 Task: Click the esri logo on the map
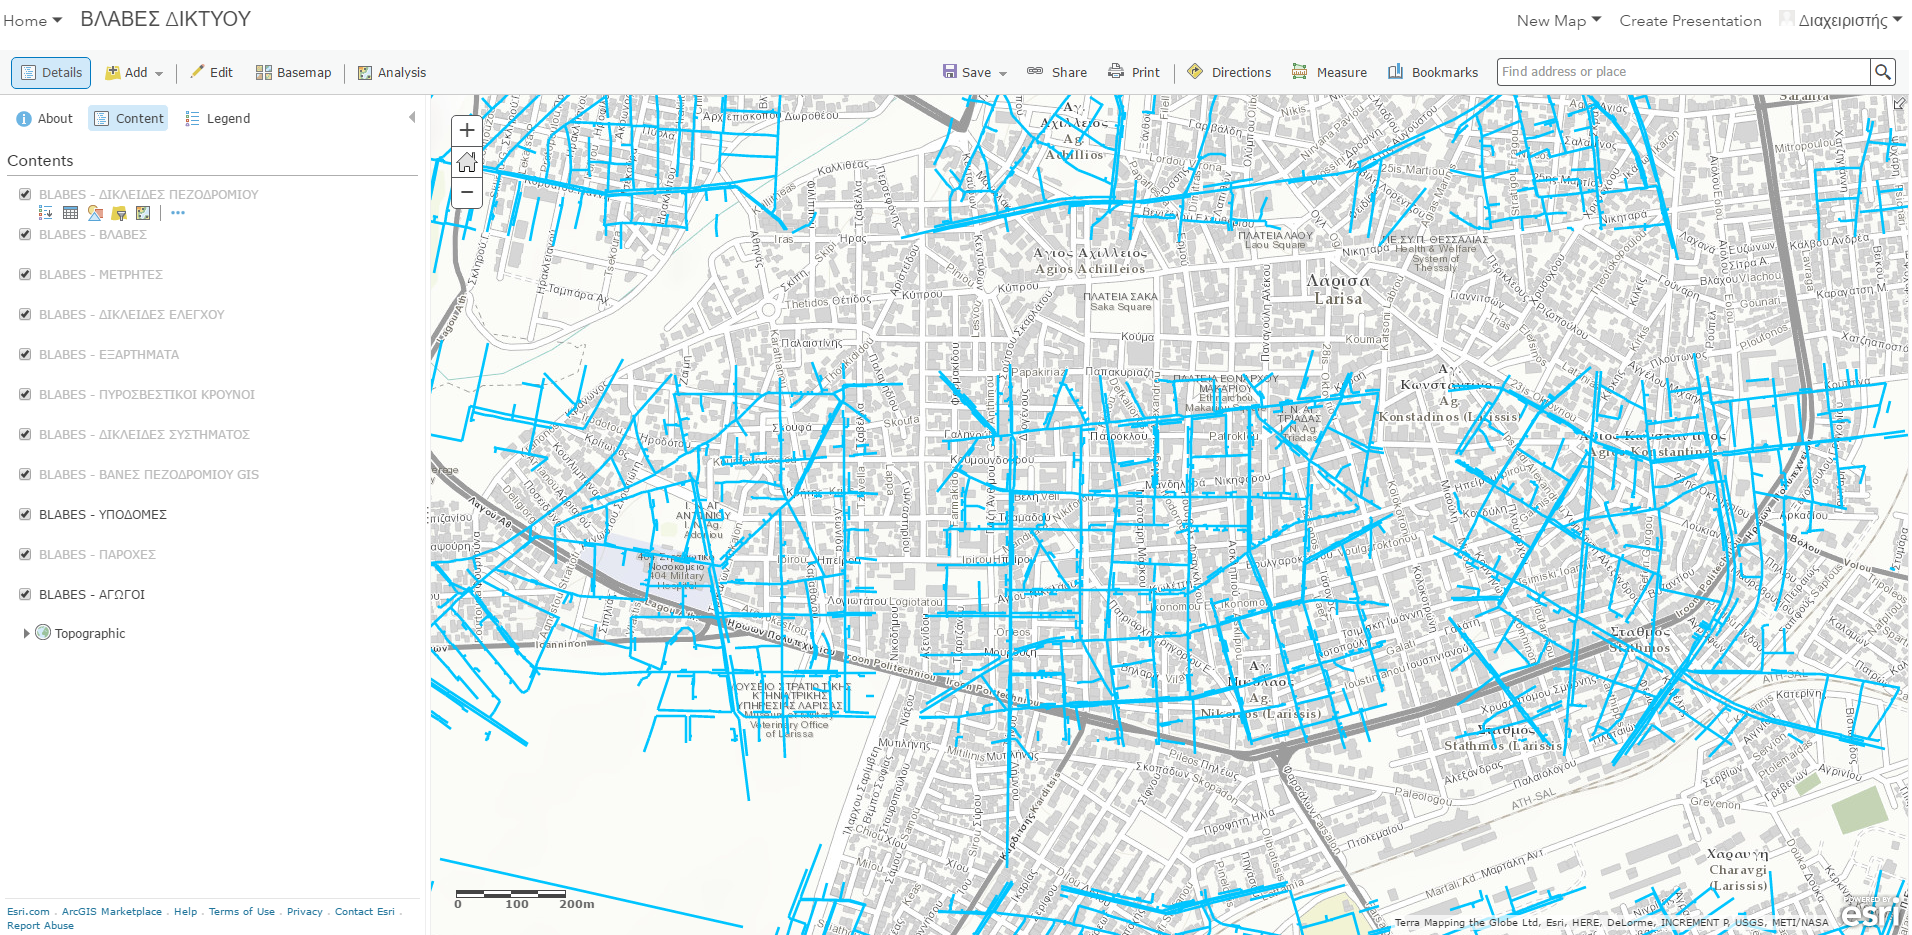click(x=1868, y=913)
